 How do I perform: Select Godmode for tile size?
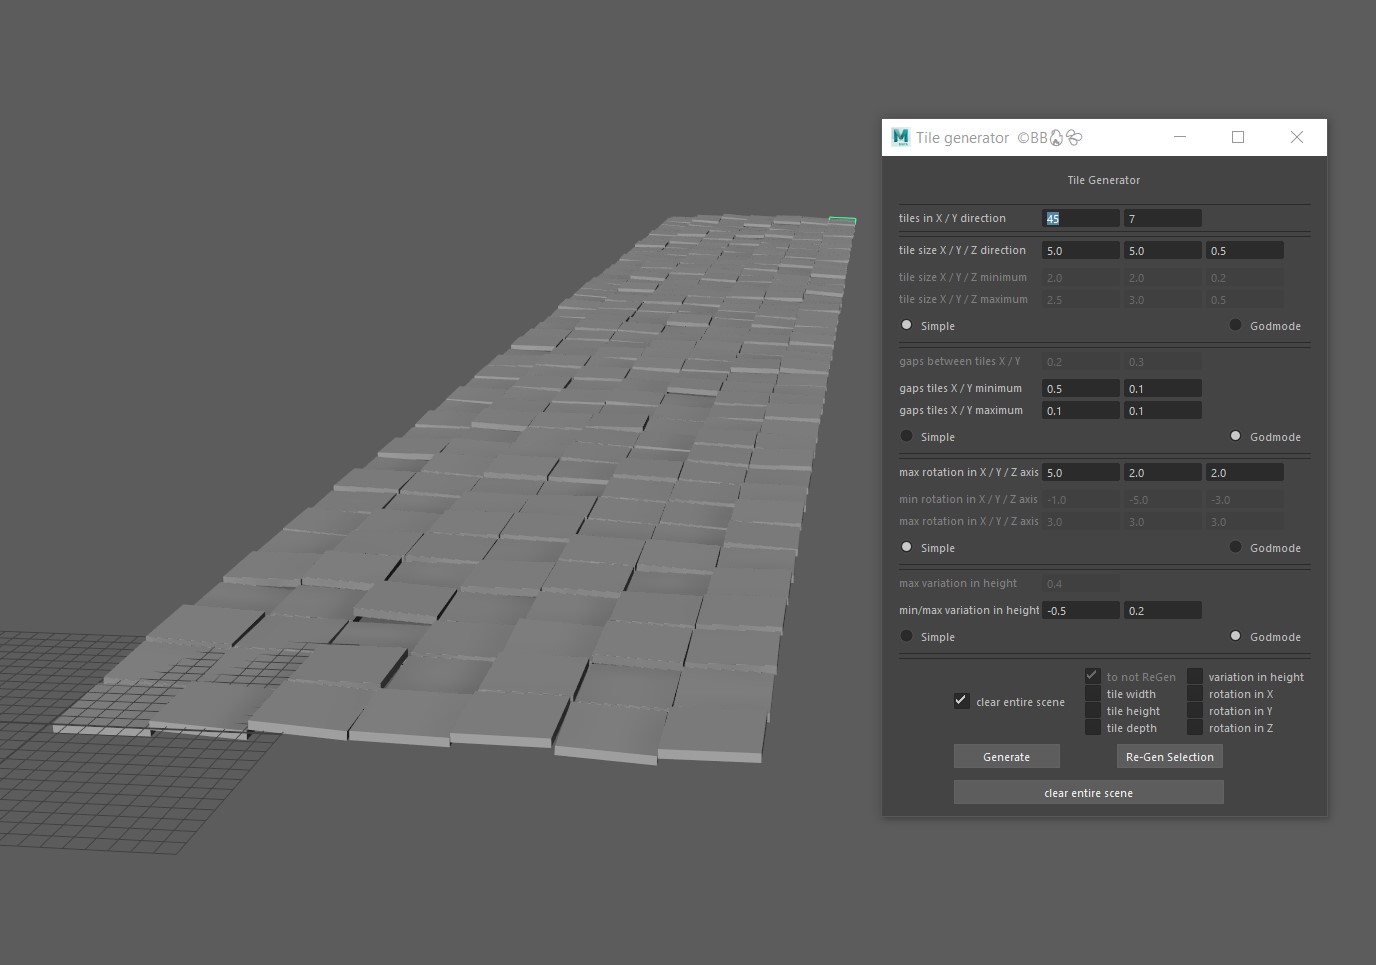pyautogui.click(x=1236, y=325)
